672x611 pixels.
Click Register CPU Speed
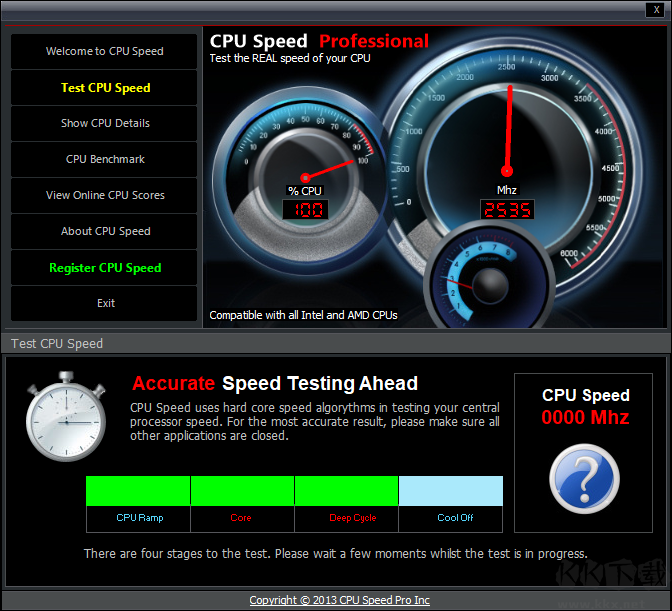click(x=104, y=268)
